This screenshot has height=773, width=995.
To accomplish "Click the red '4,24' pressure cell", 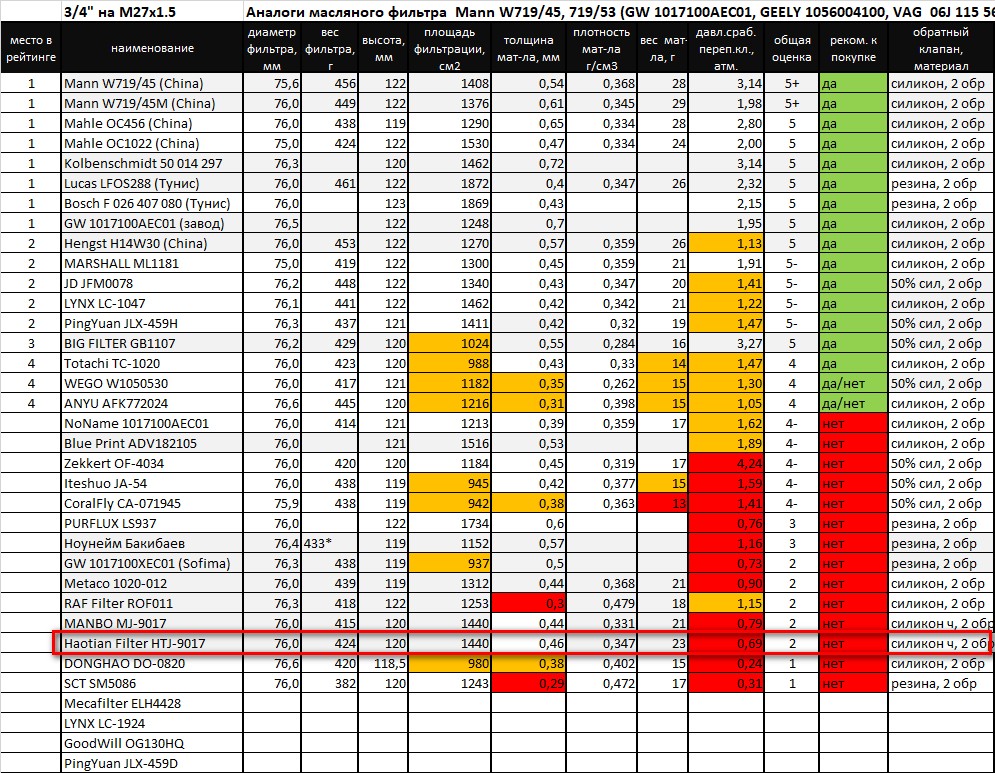I will [726, 463].
